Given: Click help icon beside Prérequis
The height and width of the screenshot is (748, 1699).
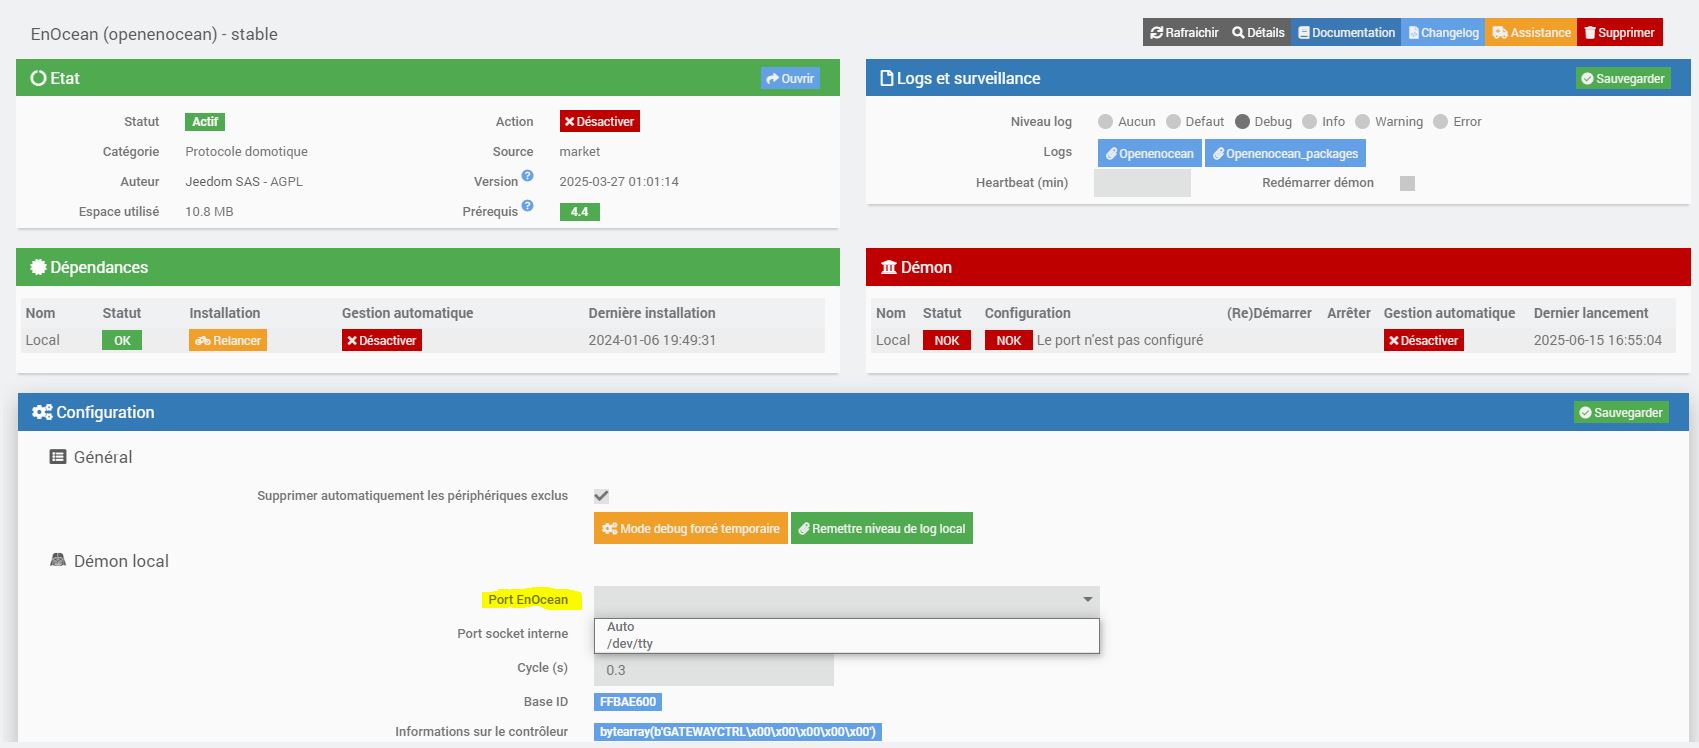Looking at the screenshot, I should pos(527,206).
